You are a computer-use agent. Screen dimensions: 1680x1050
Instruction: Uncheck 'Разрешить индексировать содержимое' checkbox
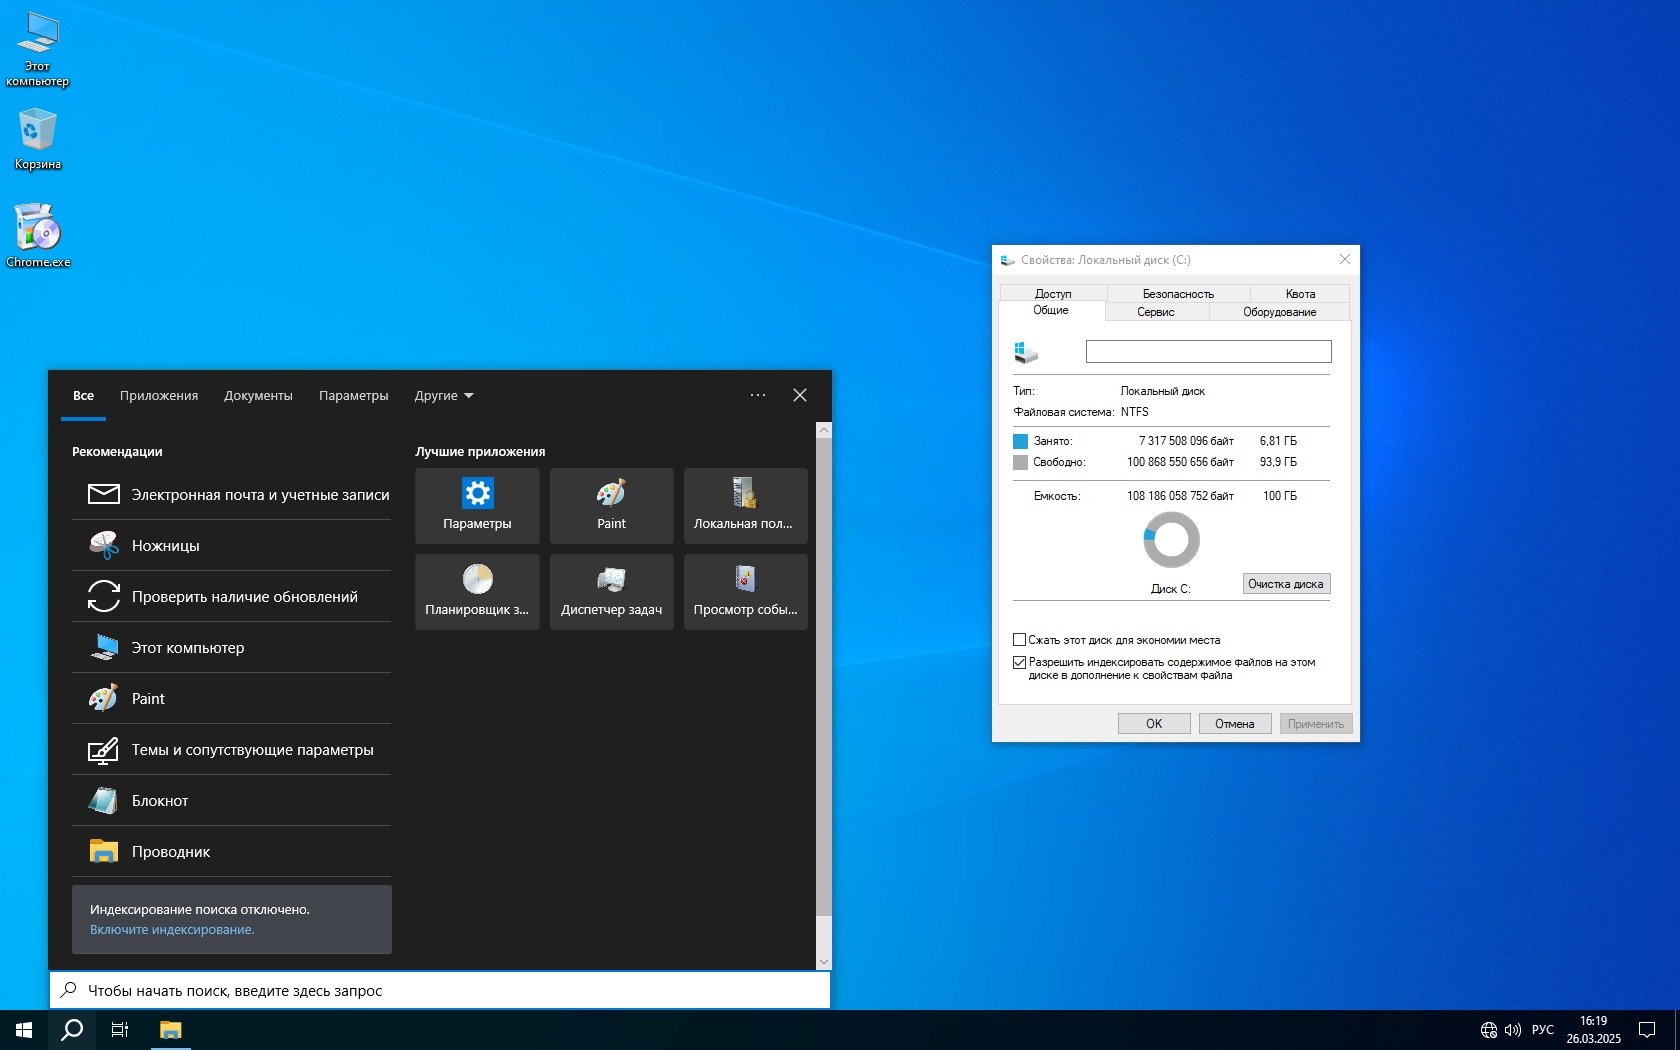point(1020,662)
